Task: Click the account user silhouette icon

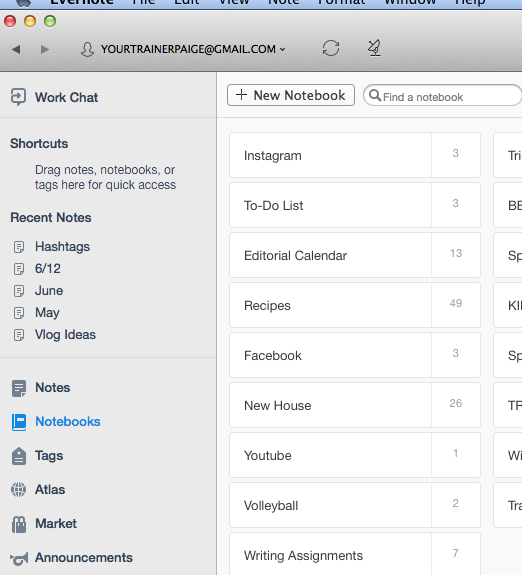Action: click(87, 49)
